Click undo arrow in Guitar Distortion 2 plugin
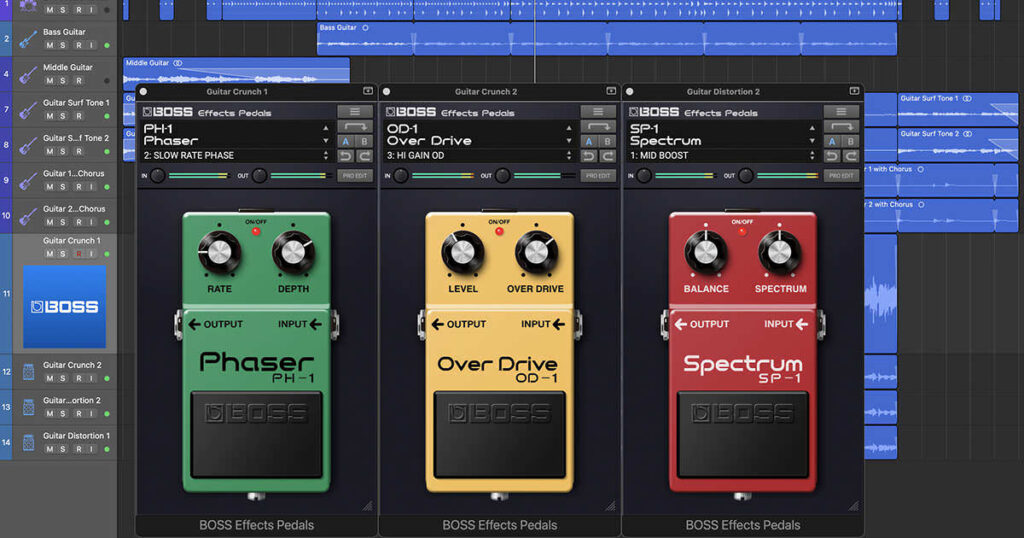The image size is (1024, 538). pos(832,155)
